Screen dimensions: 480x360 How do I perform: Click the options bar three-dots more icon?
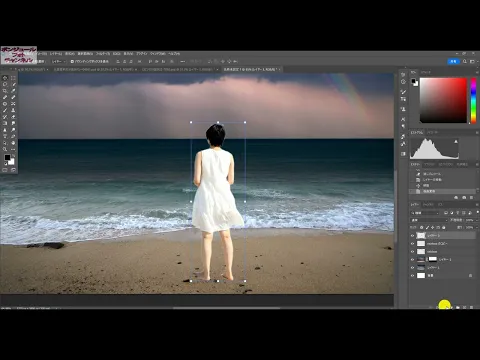click(x=182, y=62)
